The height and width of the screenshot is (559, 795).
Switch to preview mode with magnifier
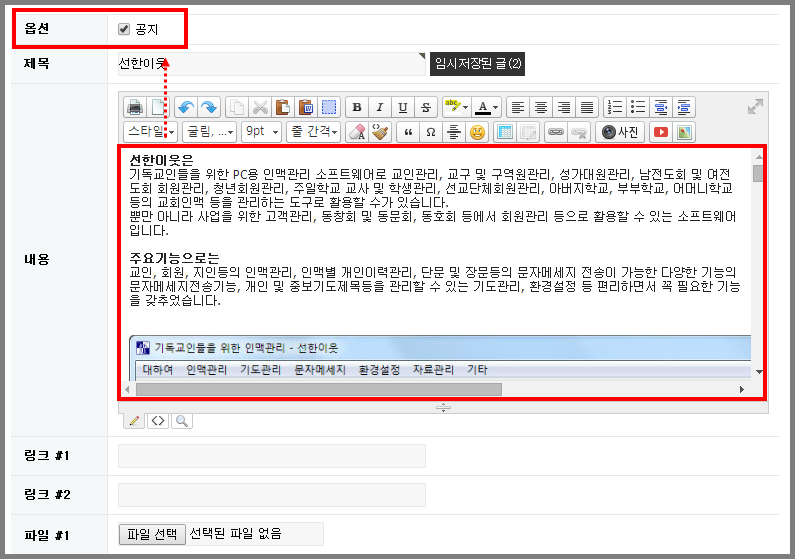[182, 421]
